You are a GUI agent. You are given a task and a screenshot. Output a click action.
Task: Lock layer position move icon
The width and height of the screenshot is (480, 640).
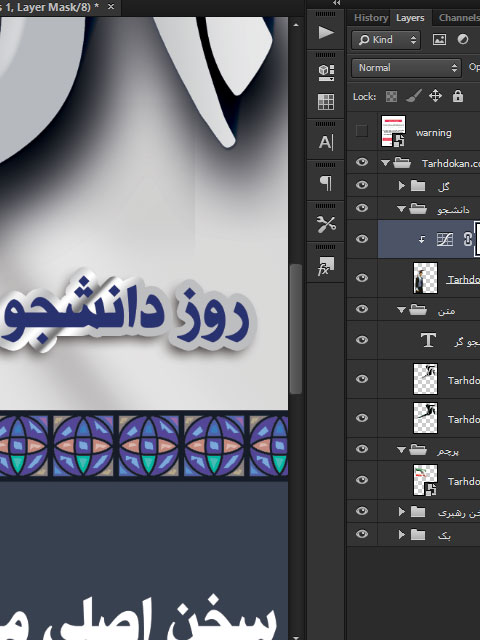[x=436, y=96]
